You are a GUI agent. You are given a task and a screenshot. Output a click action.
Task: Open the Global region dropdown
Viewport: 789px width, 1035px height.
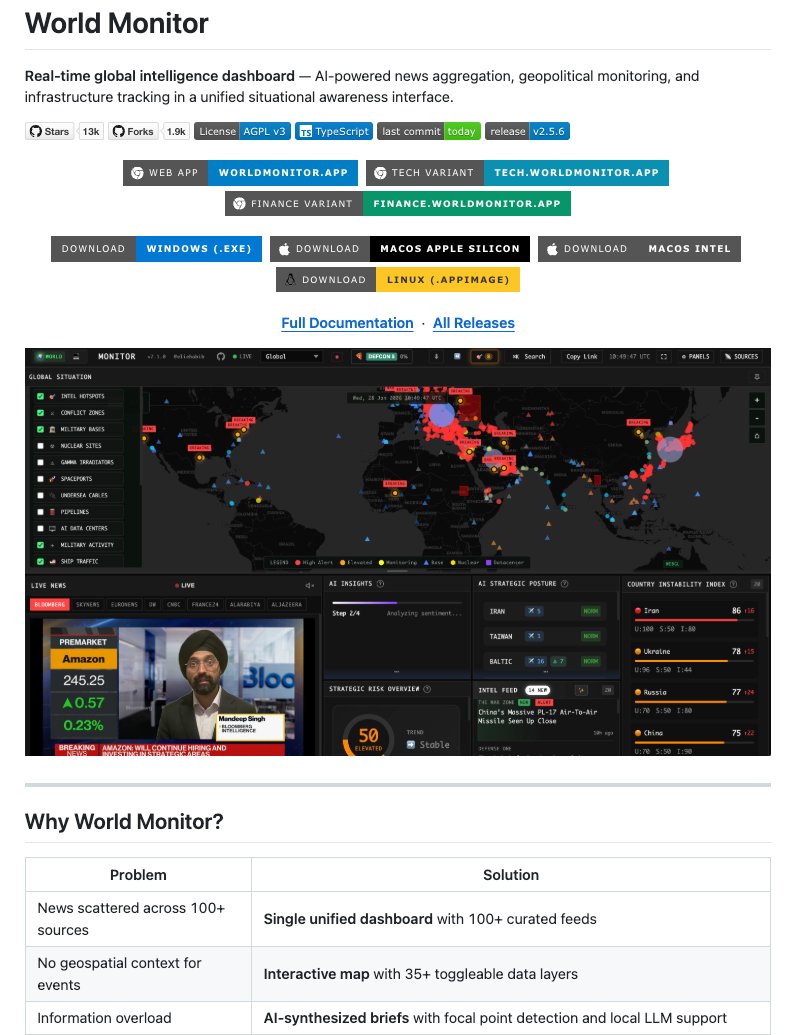coord(291,356)
